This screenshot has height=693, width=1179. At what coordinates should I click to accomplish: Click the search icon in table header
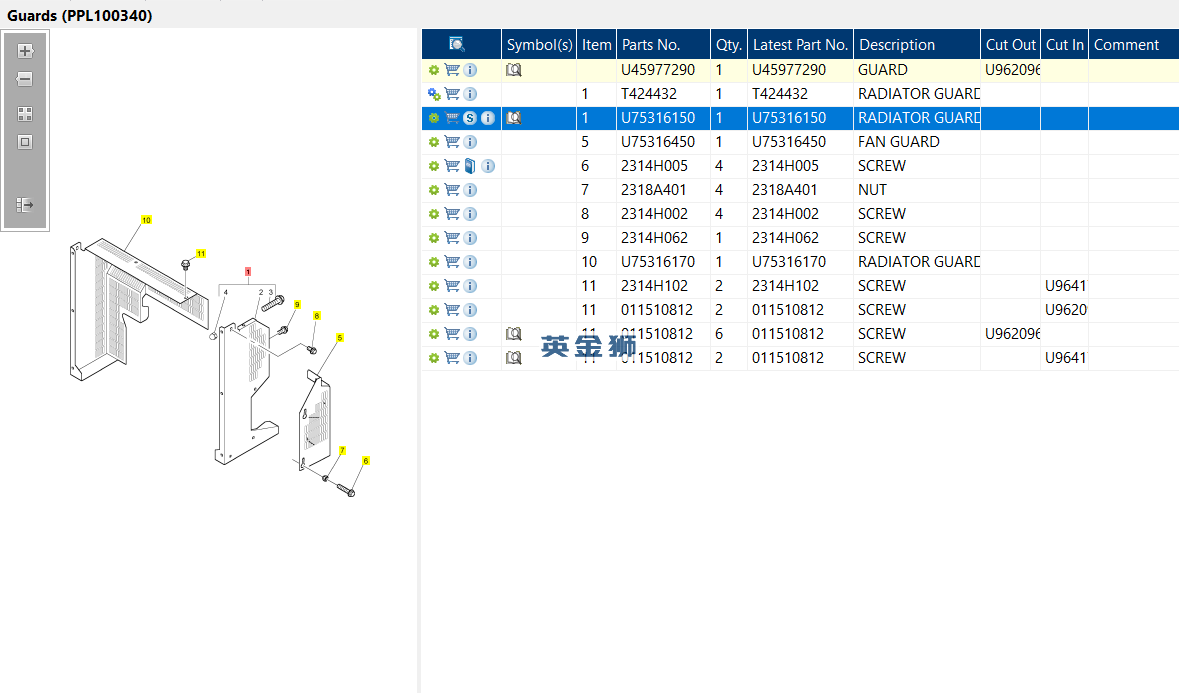(x=457, y=44)
